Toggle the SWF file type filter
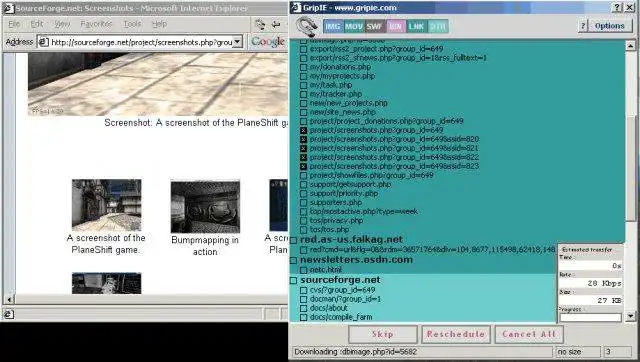 point(374,27)
